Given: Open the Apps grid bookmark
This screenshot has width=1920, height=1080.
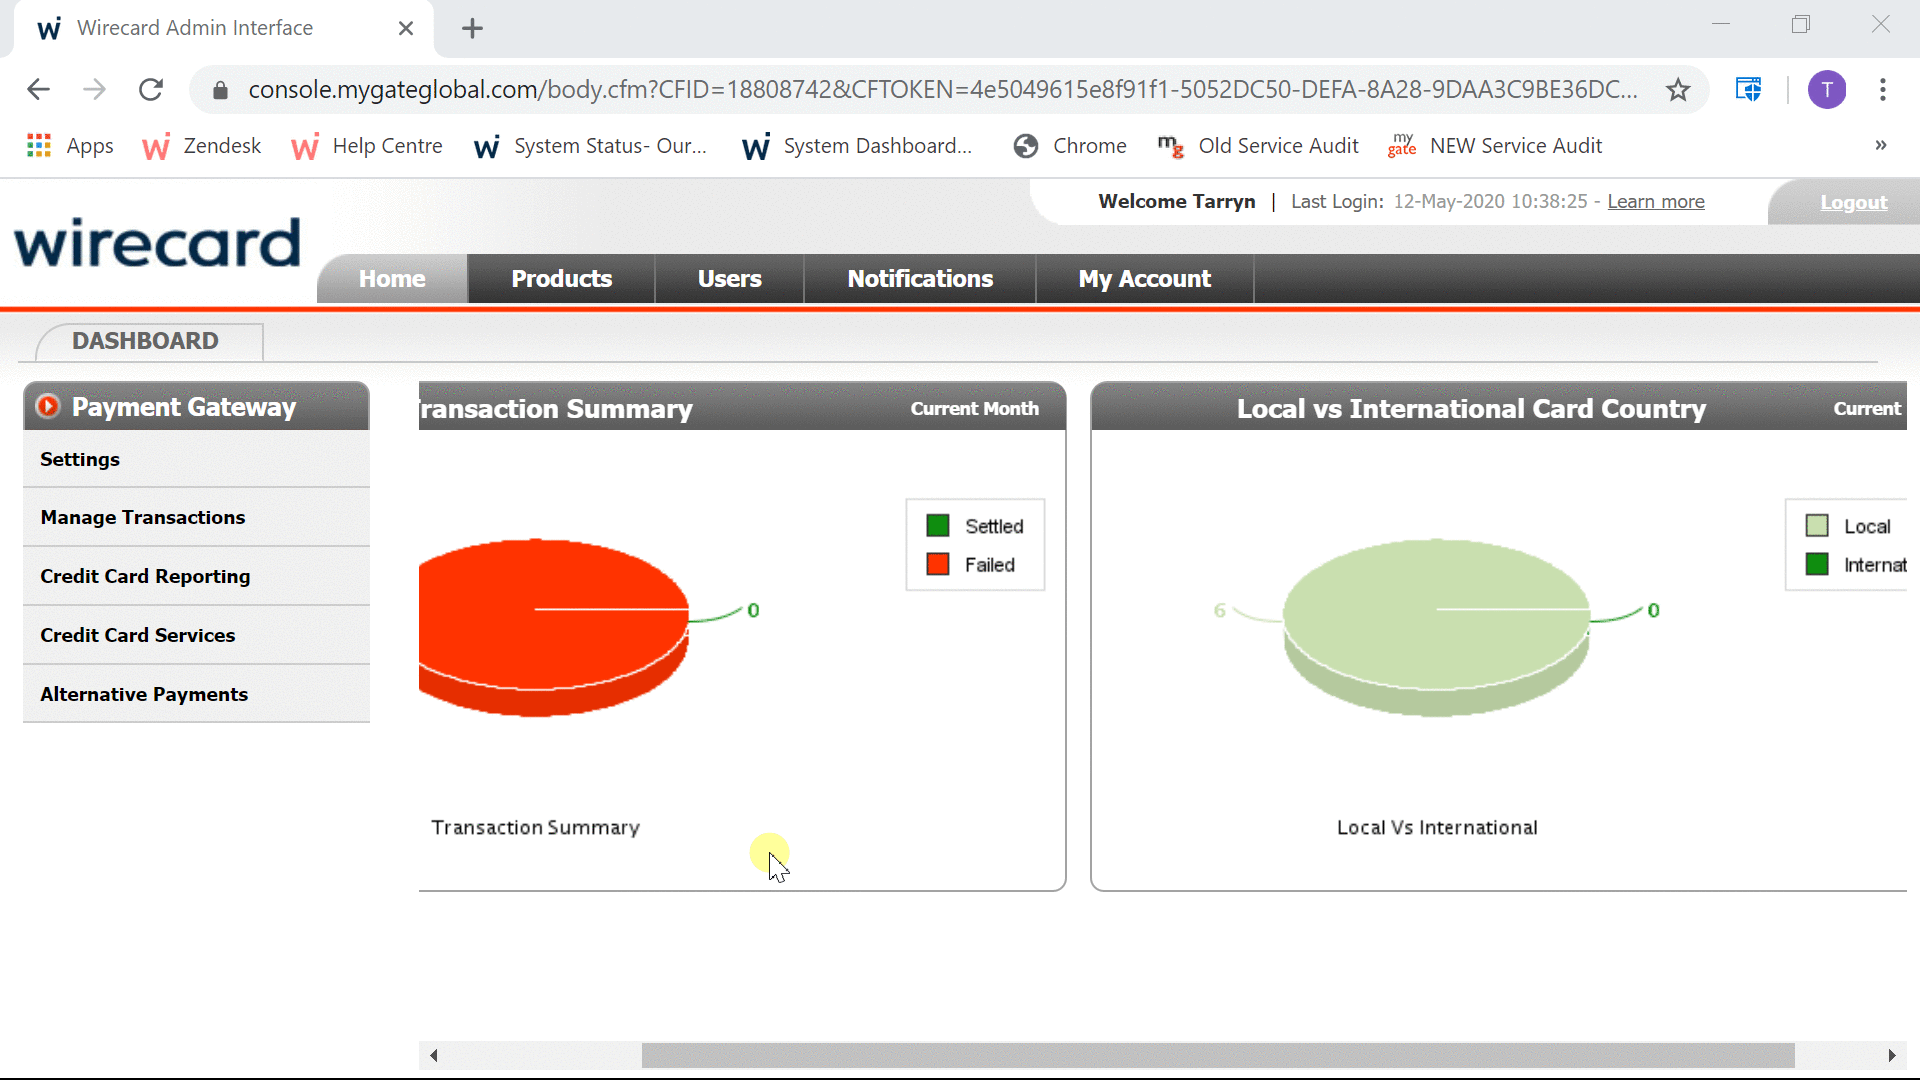Looking at the screenshot, I should click(x=39, y=146).
